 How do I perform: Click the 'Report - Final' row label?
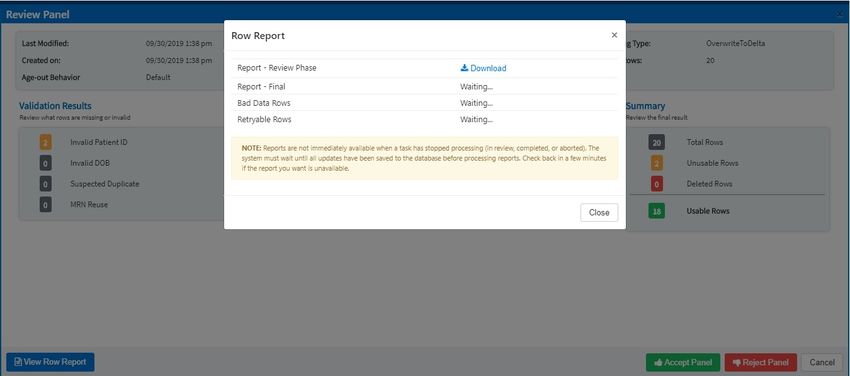(261, 86)
